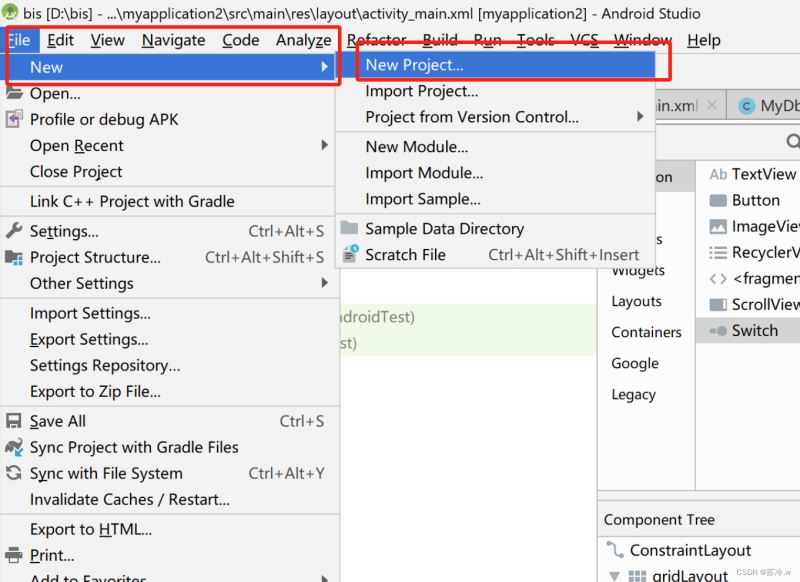800x582 pixels.
Task: Expand the Other Settings submenu arrow
Action: pos(324,282)
